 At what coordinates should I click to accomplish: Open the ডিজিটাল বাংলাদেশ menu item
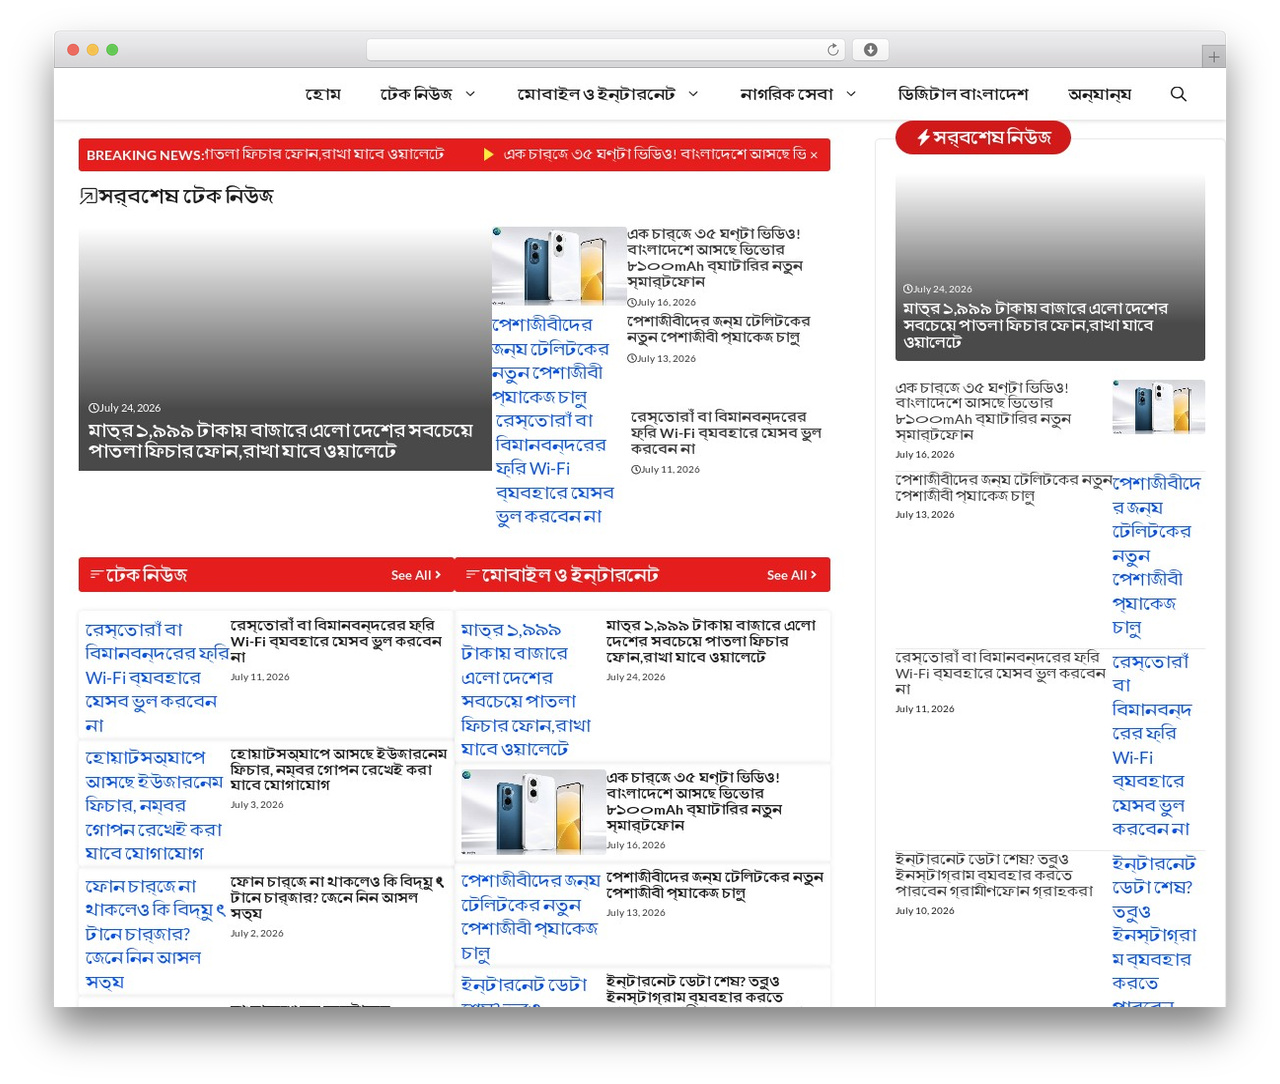[963, 94]
